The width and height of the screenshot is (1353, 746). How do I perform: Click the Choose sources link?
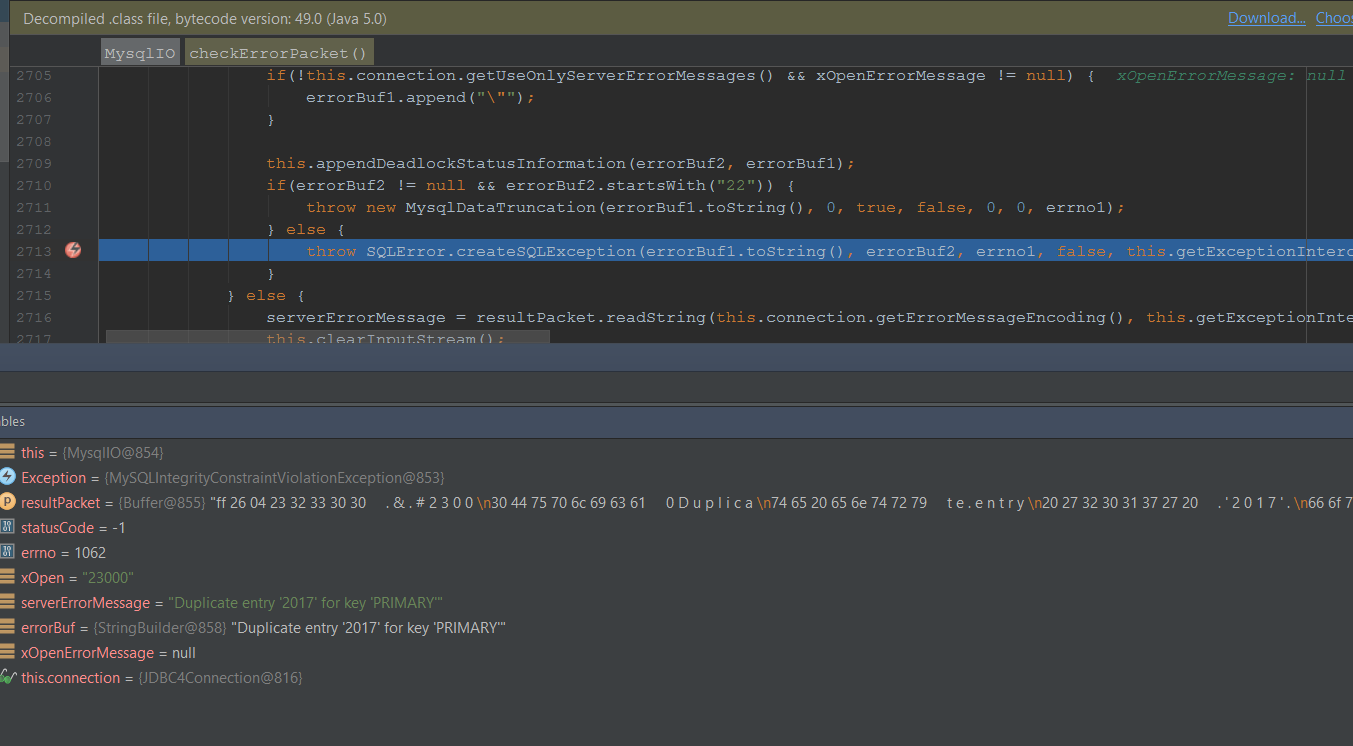point(1333,18)
